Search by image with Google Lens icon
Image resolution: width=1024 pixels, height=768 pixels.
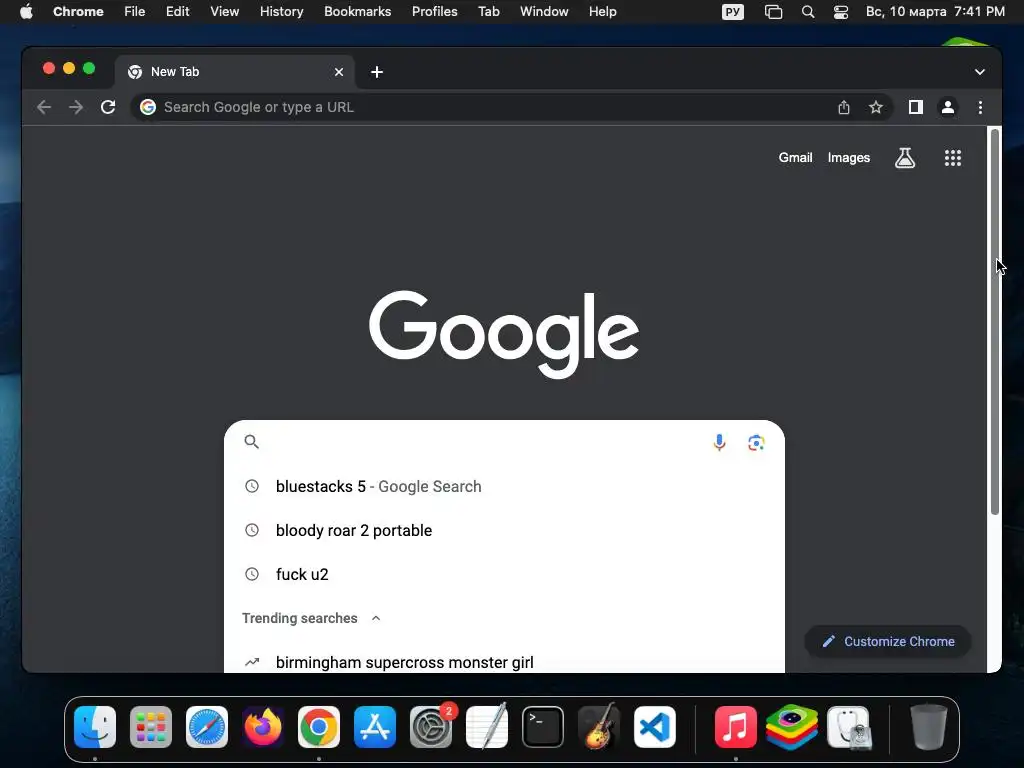tap(756, 442)
